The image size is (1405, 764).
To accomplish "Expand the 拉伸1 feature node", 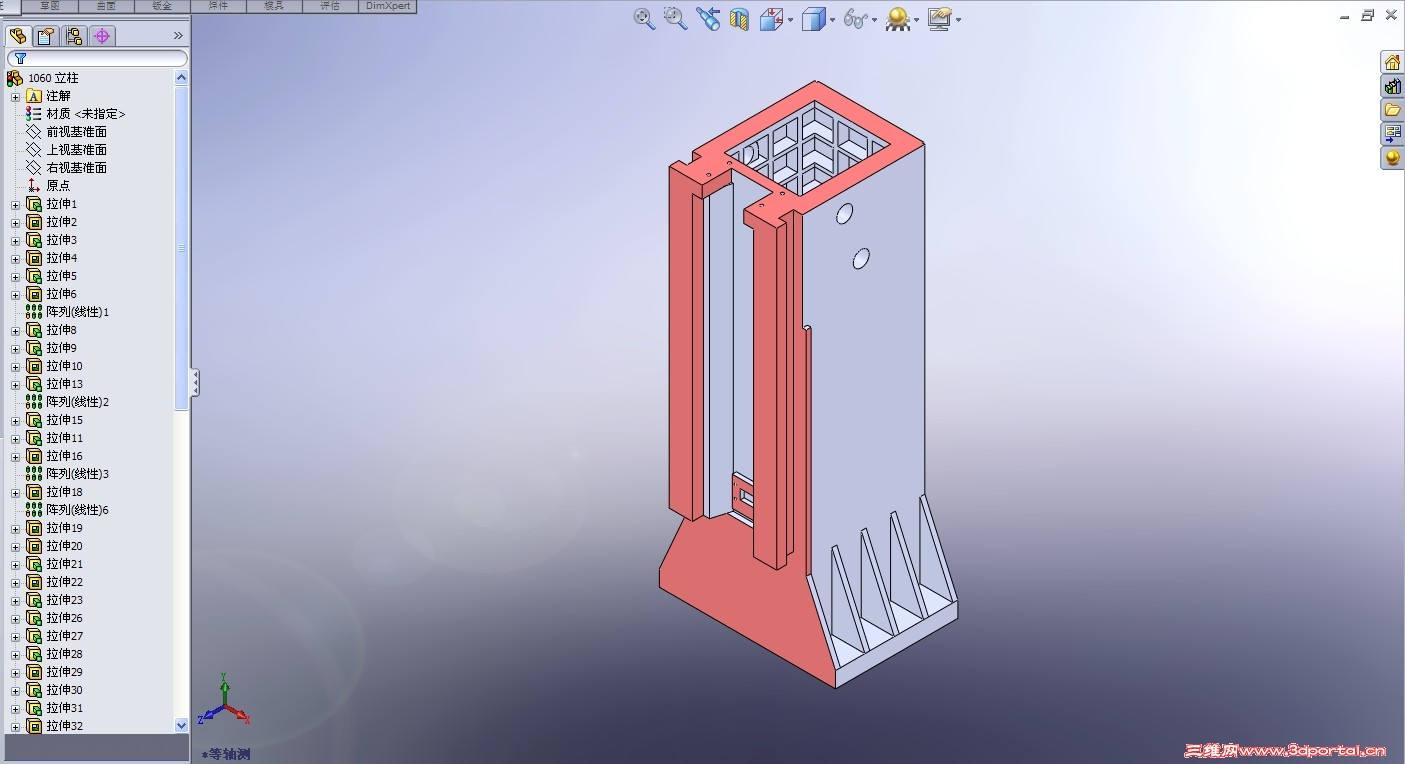I will pyautogui.click(x=15, y=205).
